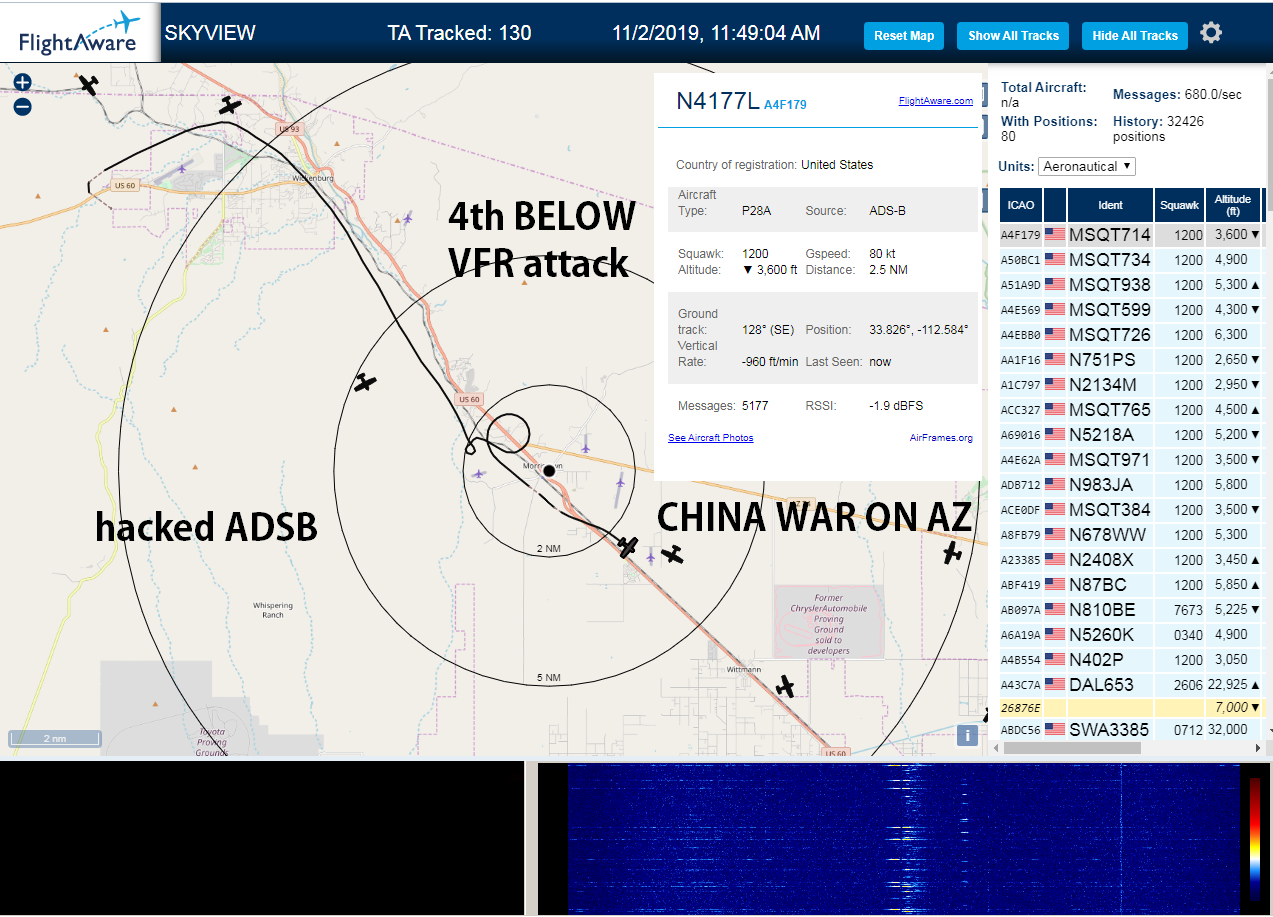Sort table by ICAO column header
The height and width of the screenshot is (917, 1273).
click(1021, 205)
